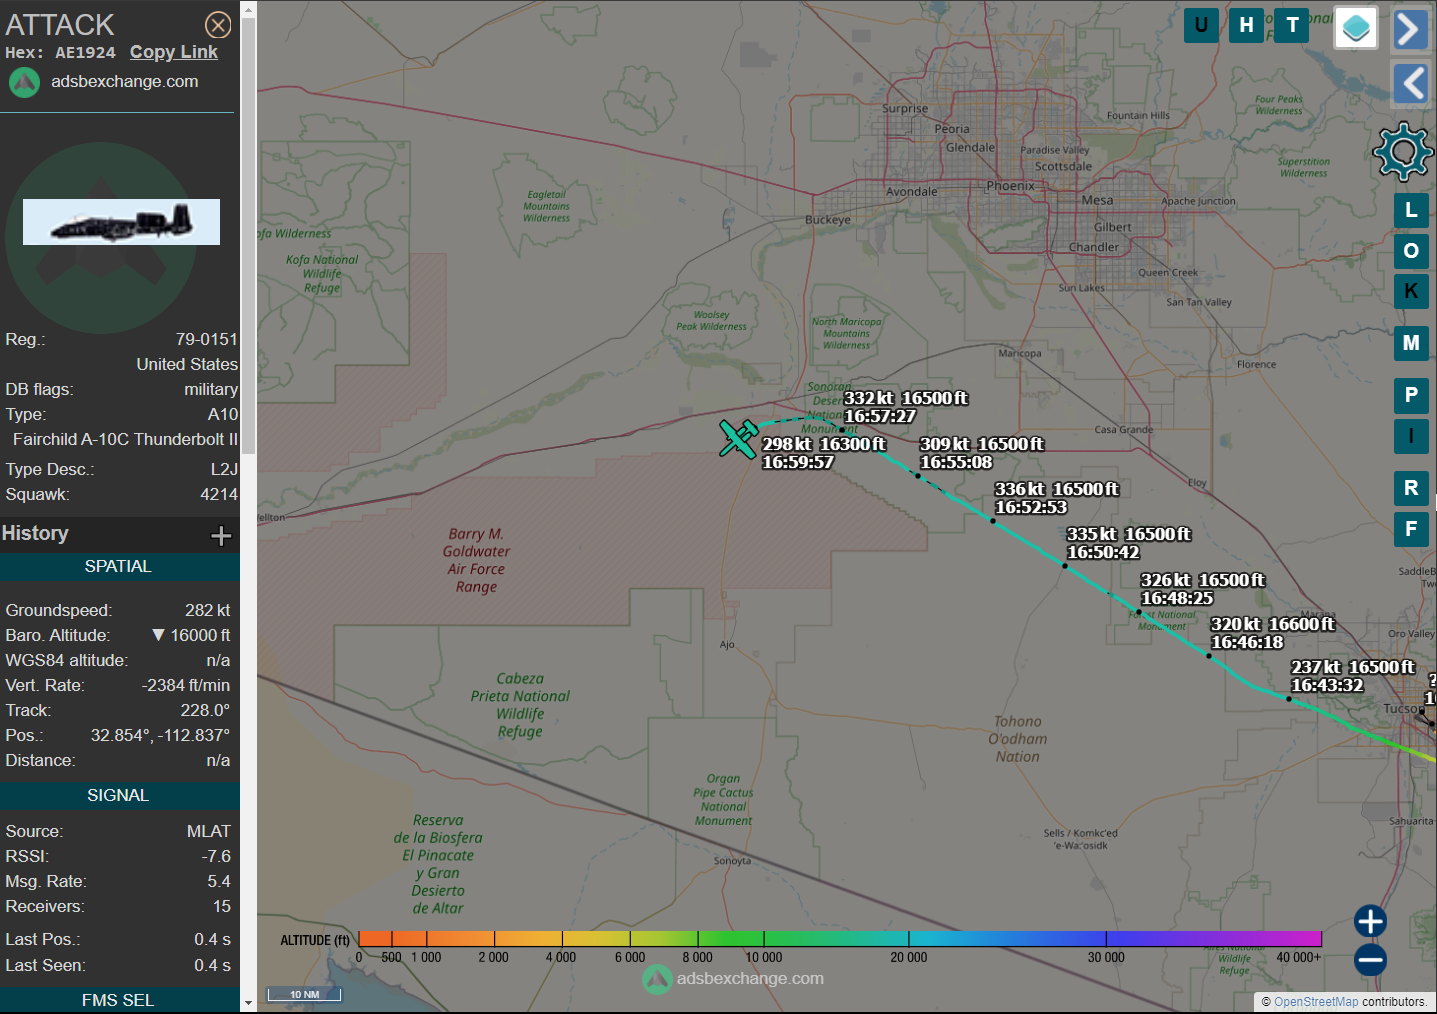
Task: Click the right arrow sidebar button
Action: tap(1410, 29)
